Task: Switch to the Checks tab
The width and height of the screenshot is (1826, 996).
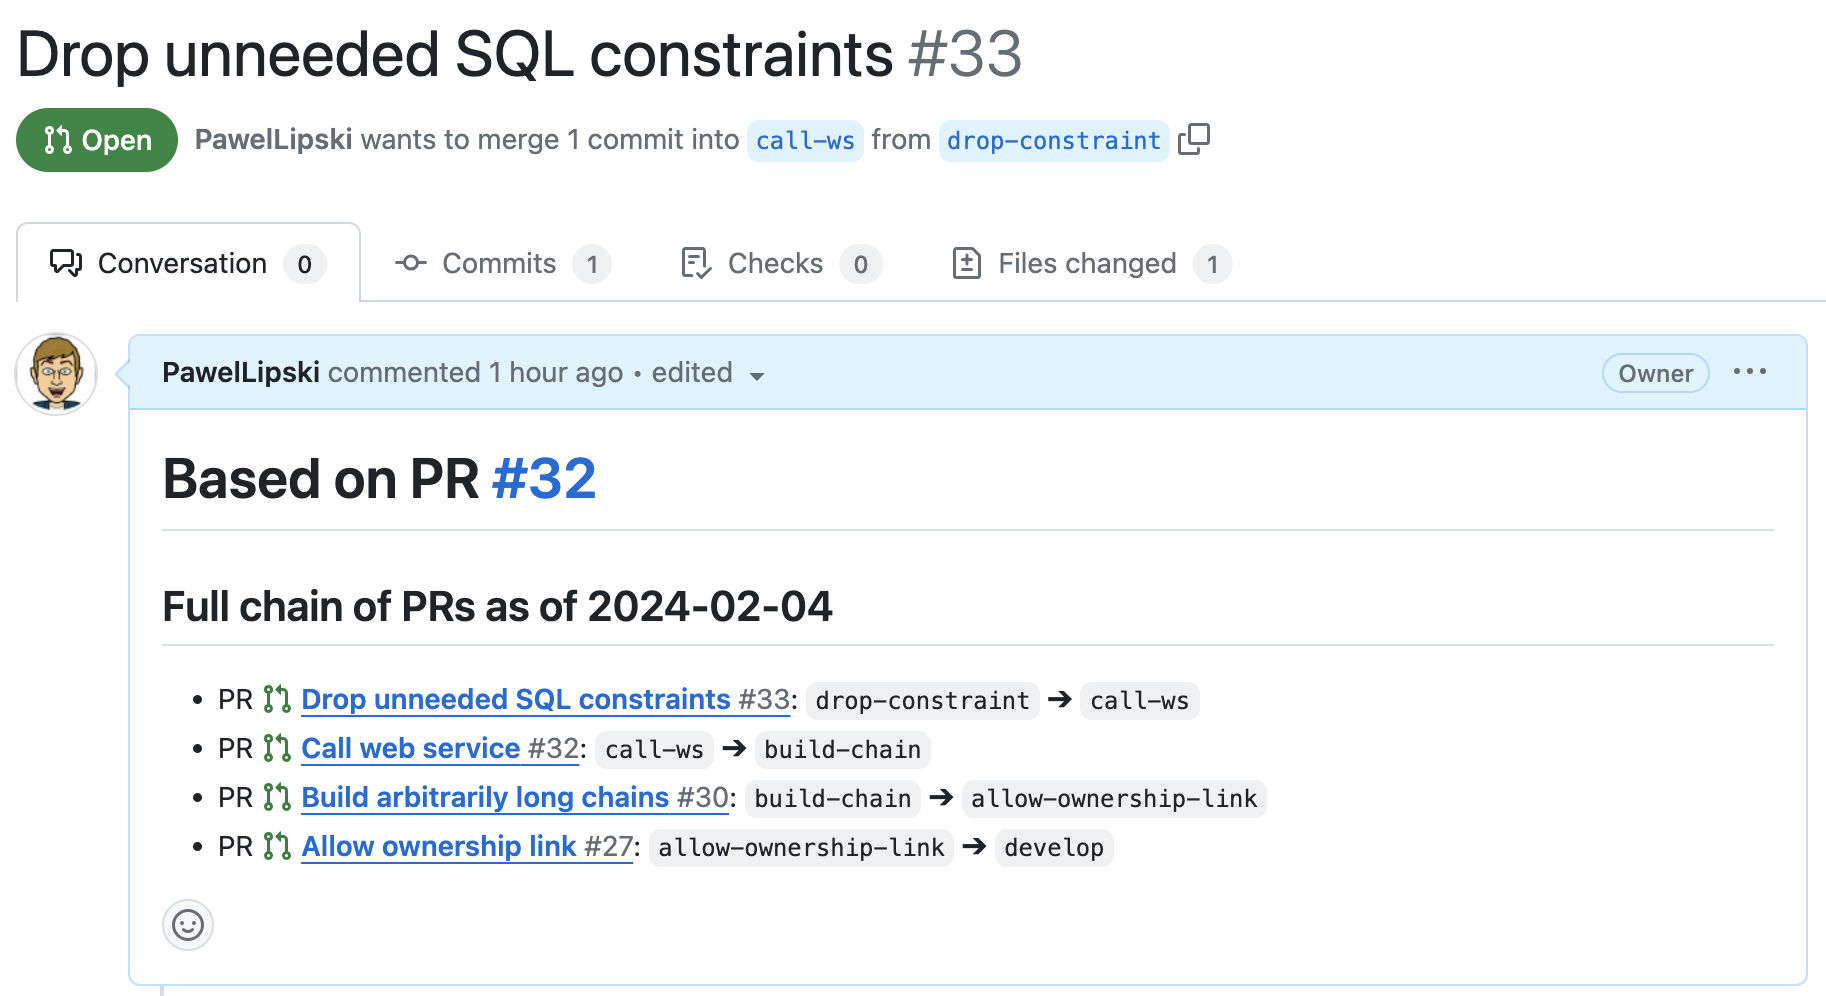Action: [x=780, y=264]
